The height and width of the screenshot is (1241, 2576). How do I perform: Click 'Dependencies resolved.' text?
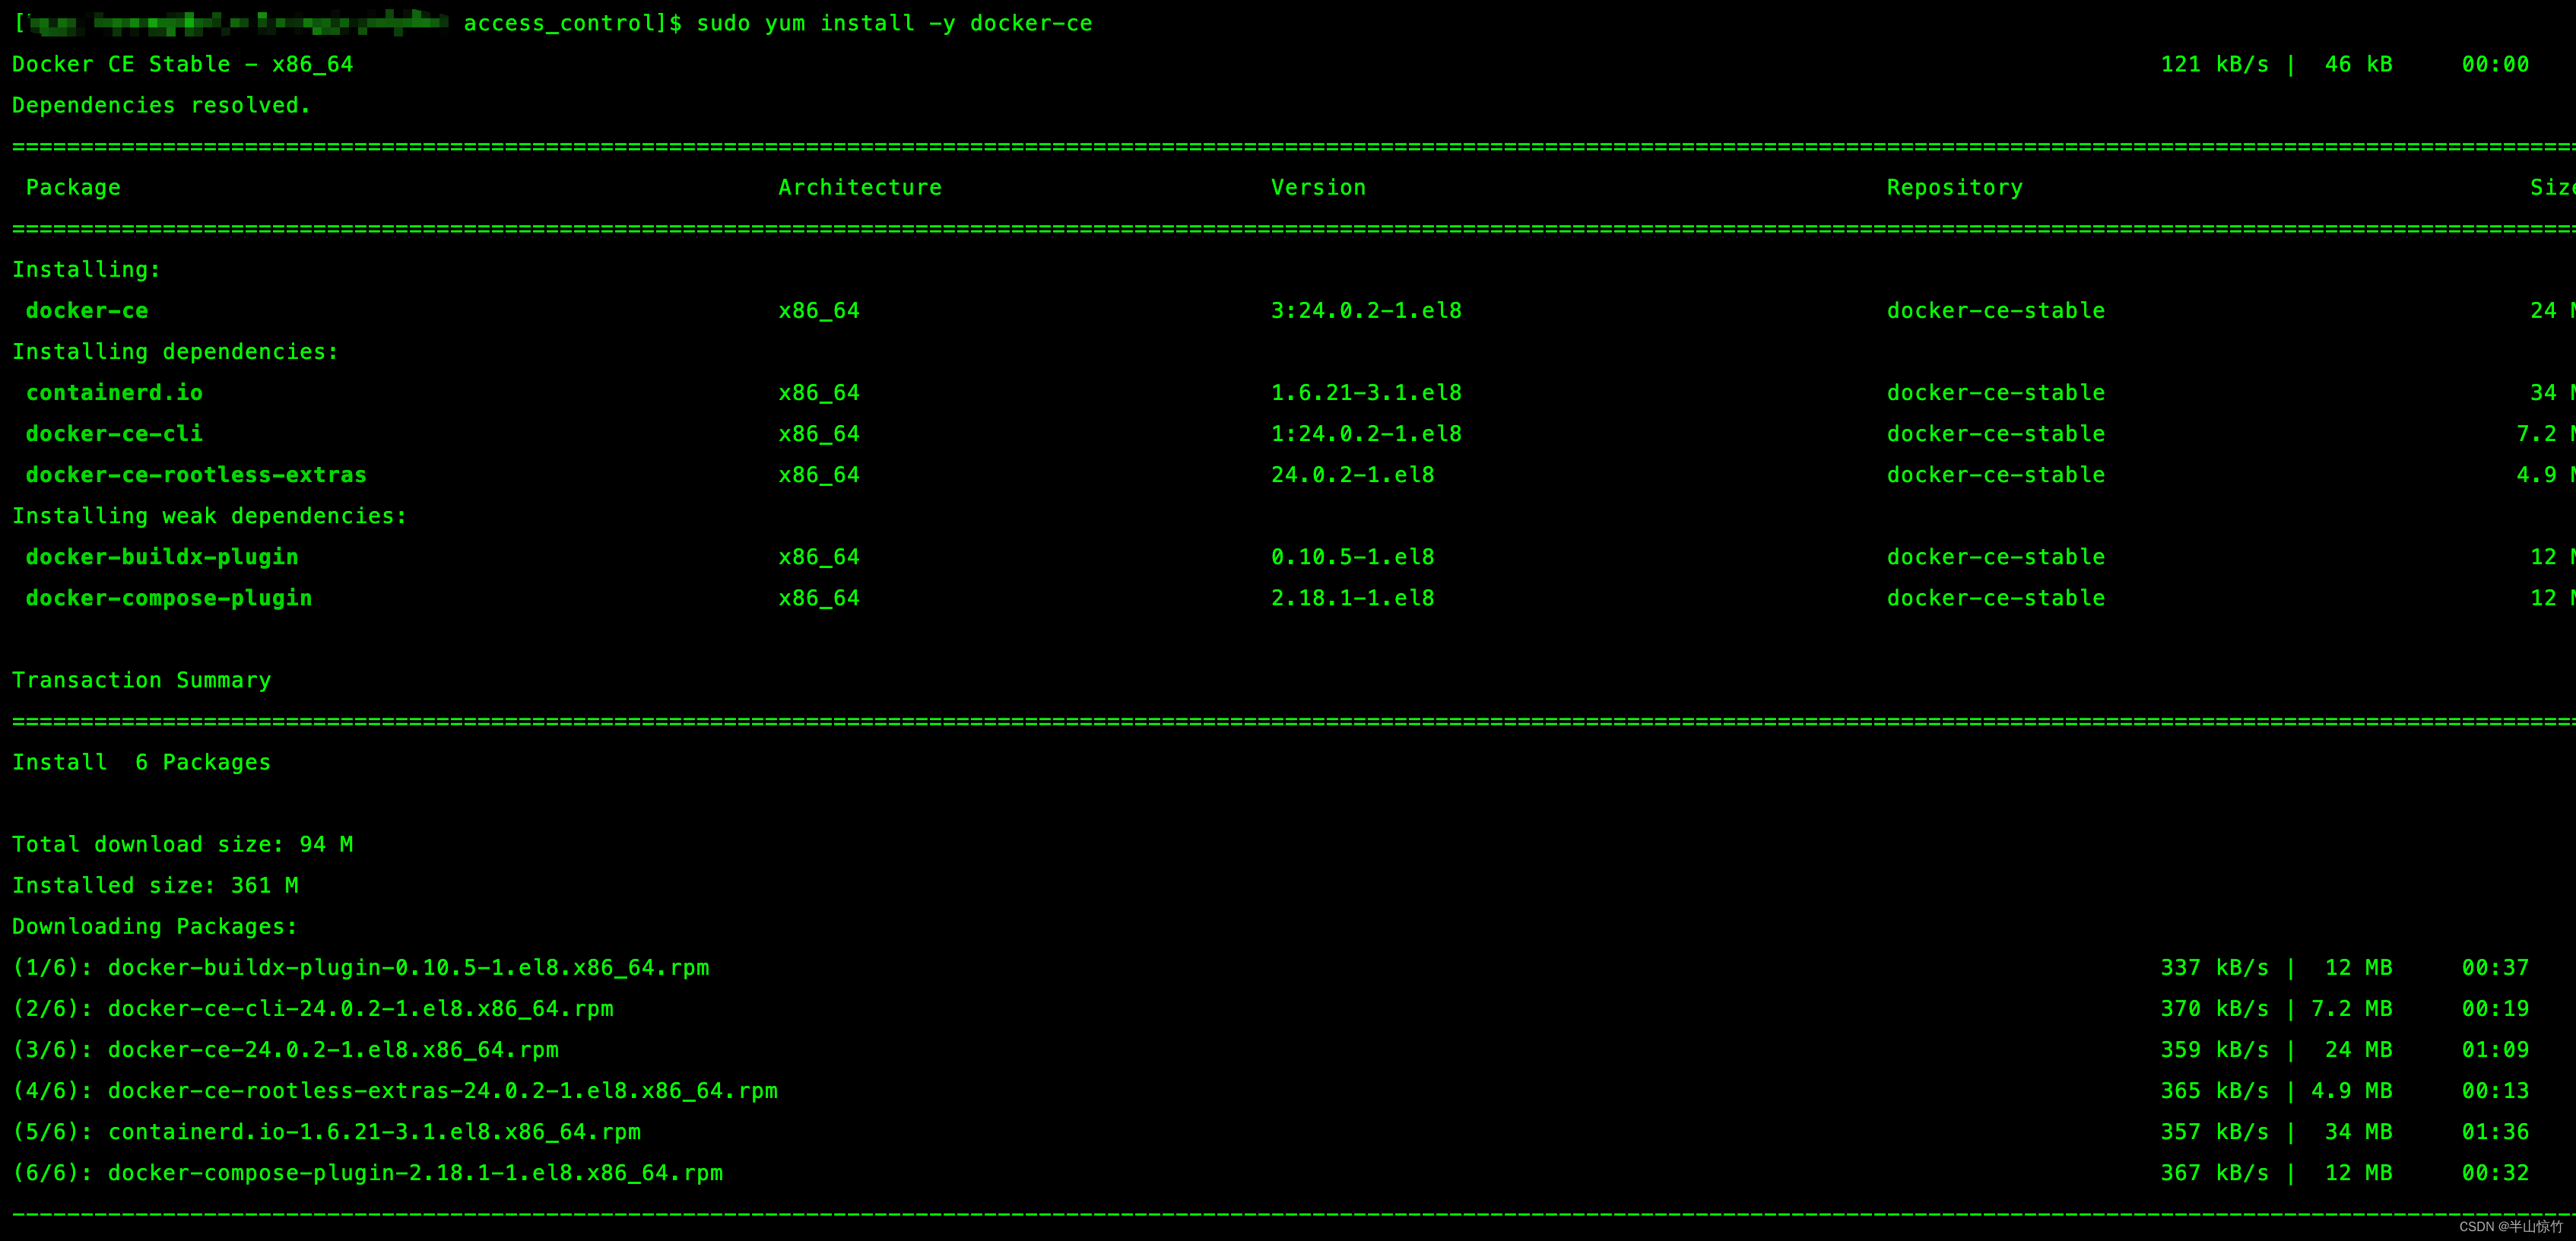click(161, 105)
